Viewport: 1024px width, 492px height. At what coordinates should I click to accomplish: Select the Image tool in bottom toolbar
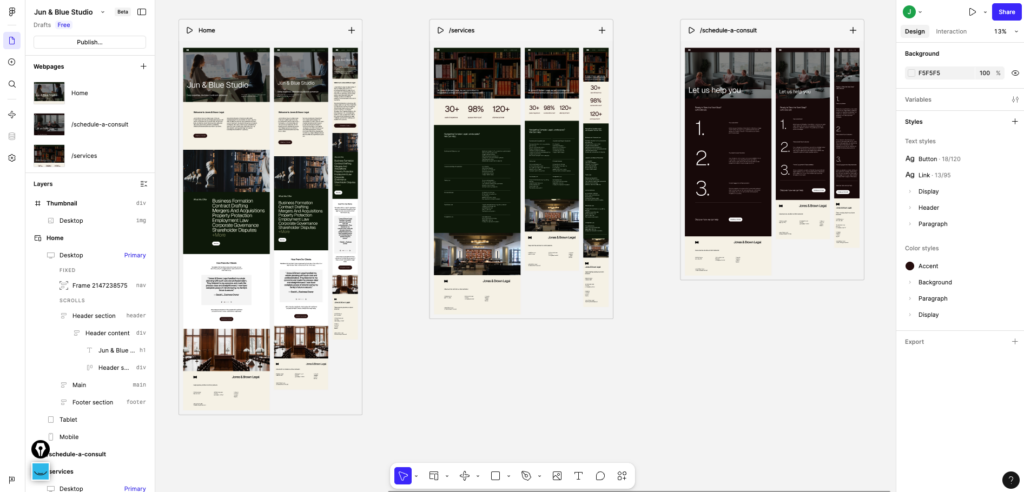point(557,476)
